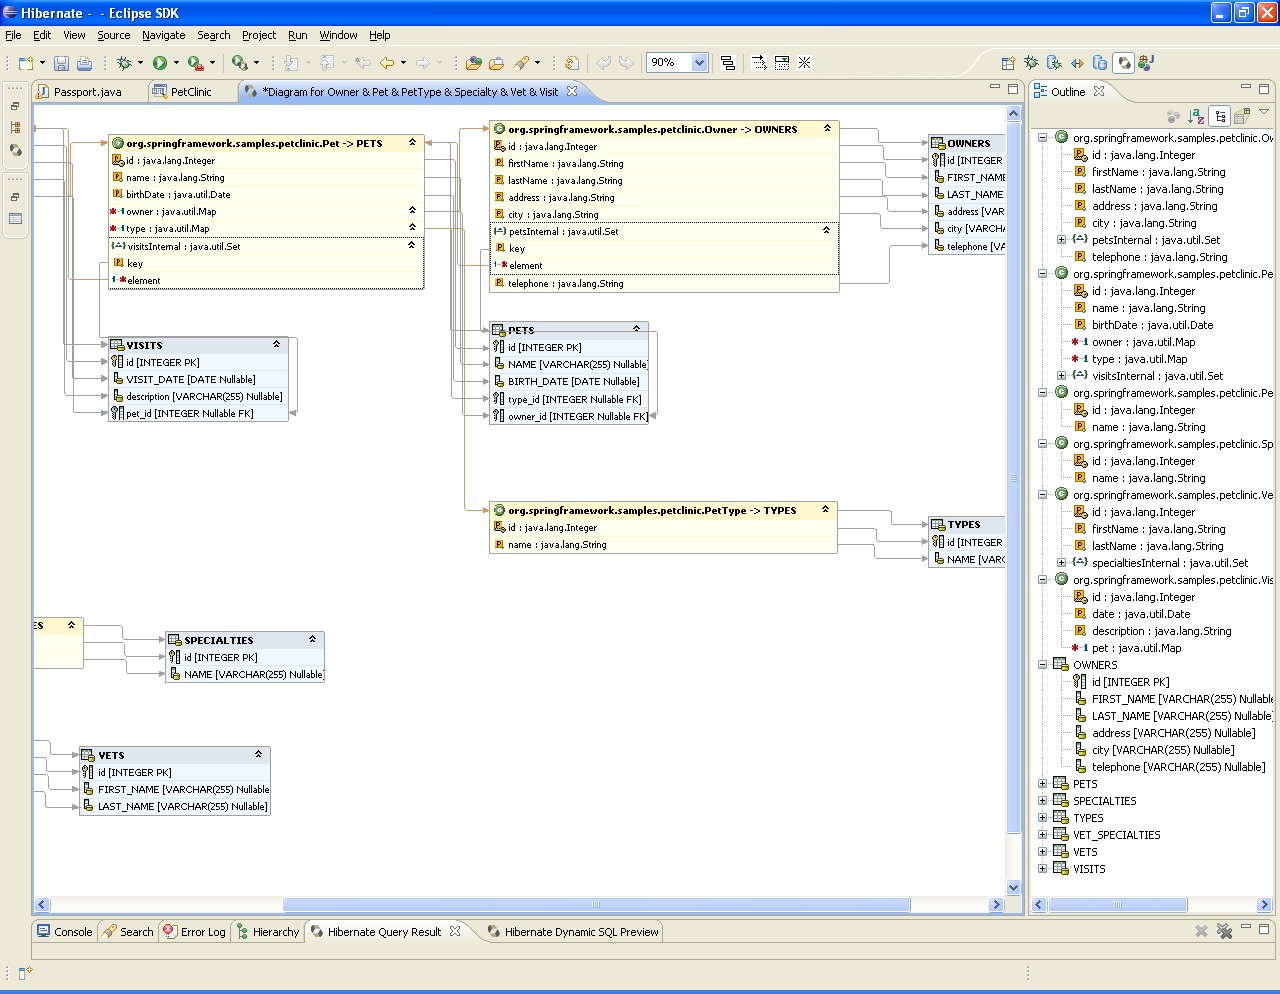Open the Hibernate Dynamic SQL Preview tab

click(580, 932)
